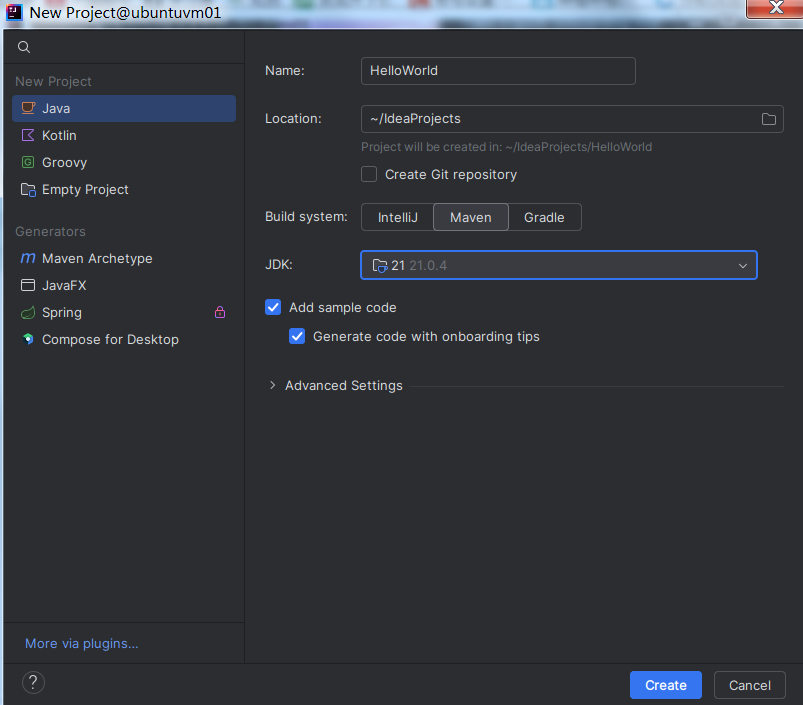Select Spring generator
The height and width of the screenshot is (705, 803).
coord(124,312)
